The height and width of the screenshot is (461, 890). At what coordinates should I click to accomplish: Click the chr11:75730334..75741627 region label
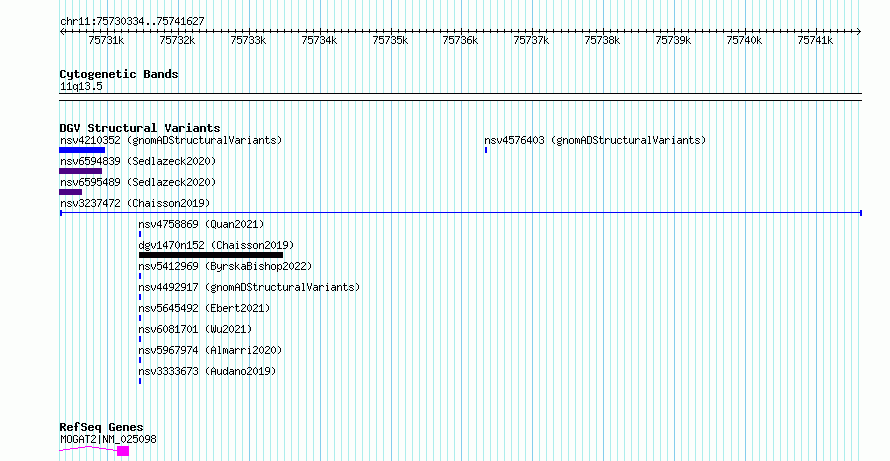coord(132,22)
